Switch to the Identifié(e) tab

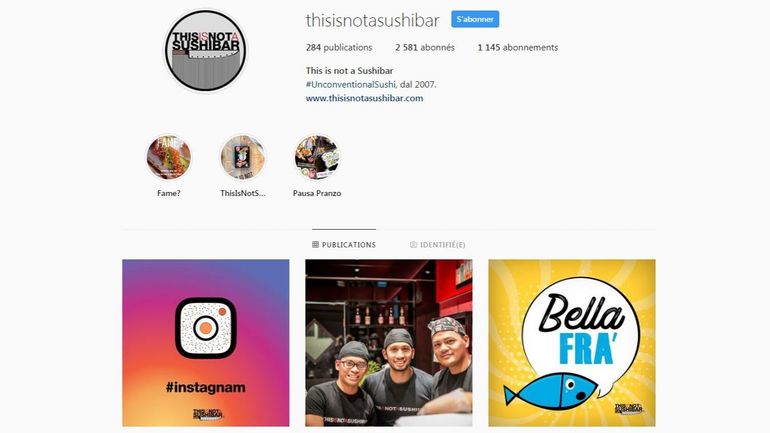pos(438,244)
